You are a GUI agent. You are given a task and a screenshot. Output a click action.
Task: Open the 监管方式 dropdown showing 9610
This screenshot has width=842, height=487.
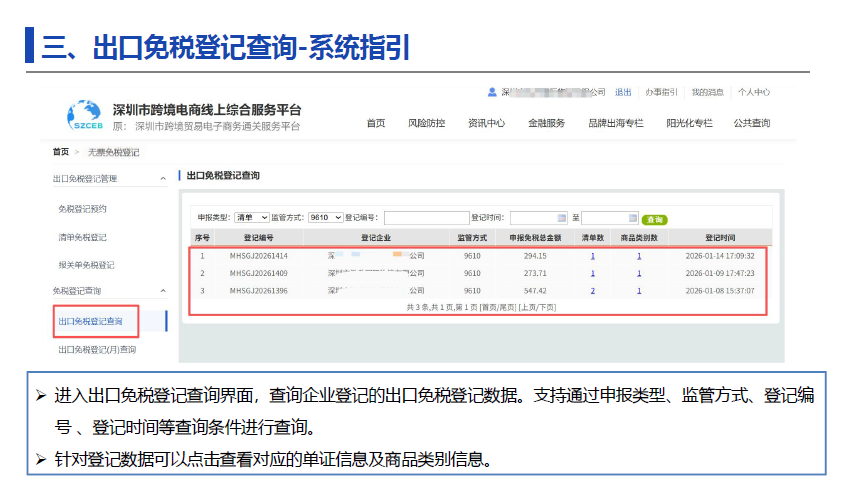click(325, 217)
